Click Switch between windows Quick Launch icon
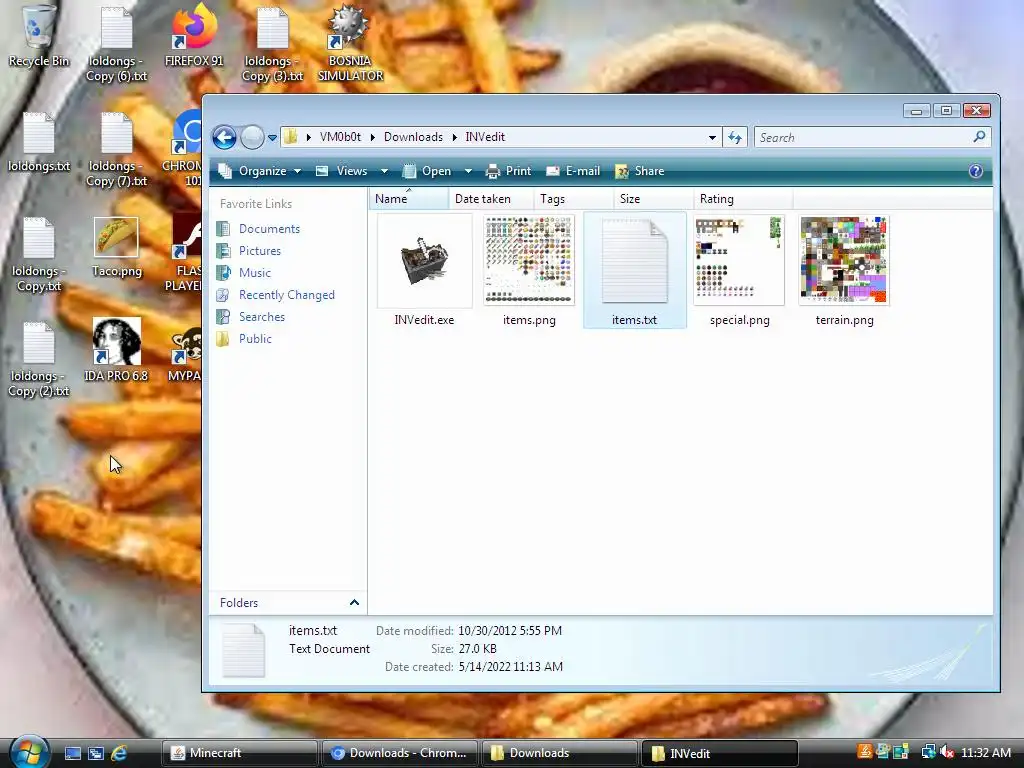This screenshot has height=768, width=1024. coord(96,753)
